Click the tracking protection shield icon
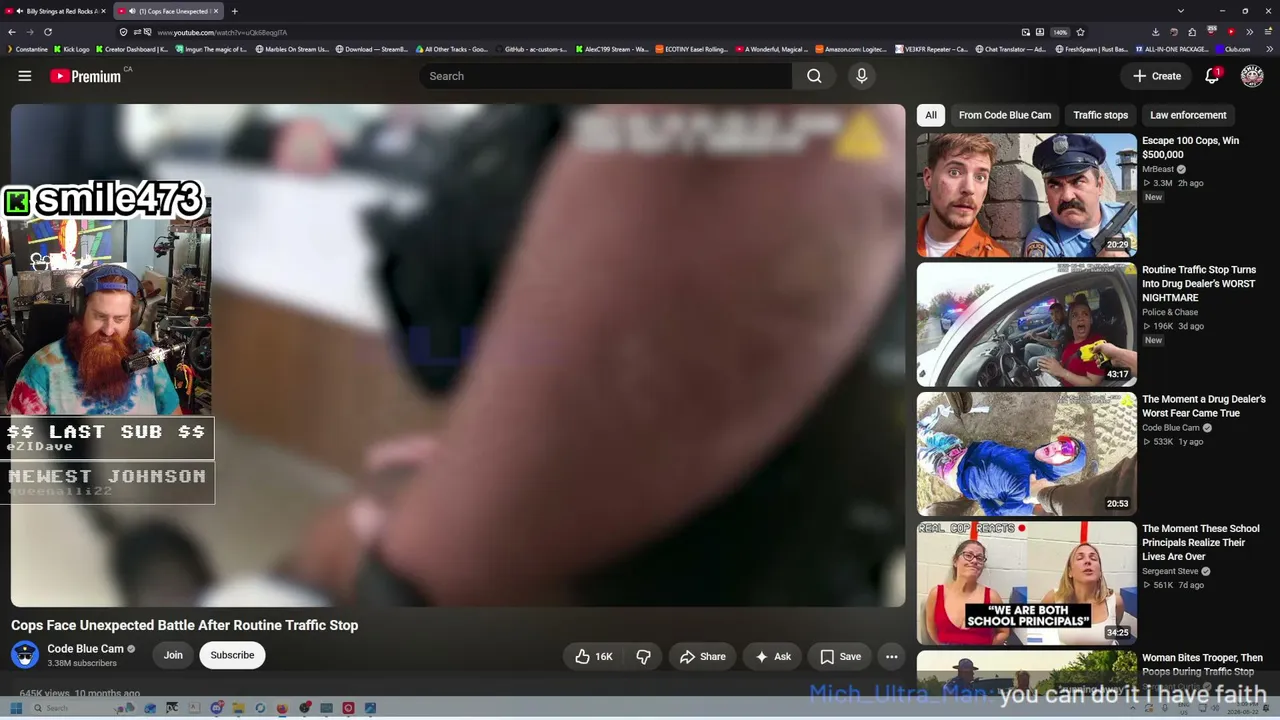 [124, 32]
